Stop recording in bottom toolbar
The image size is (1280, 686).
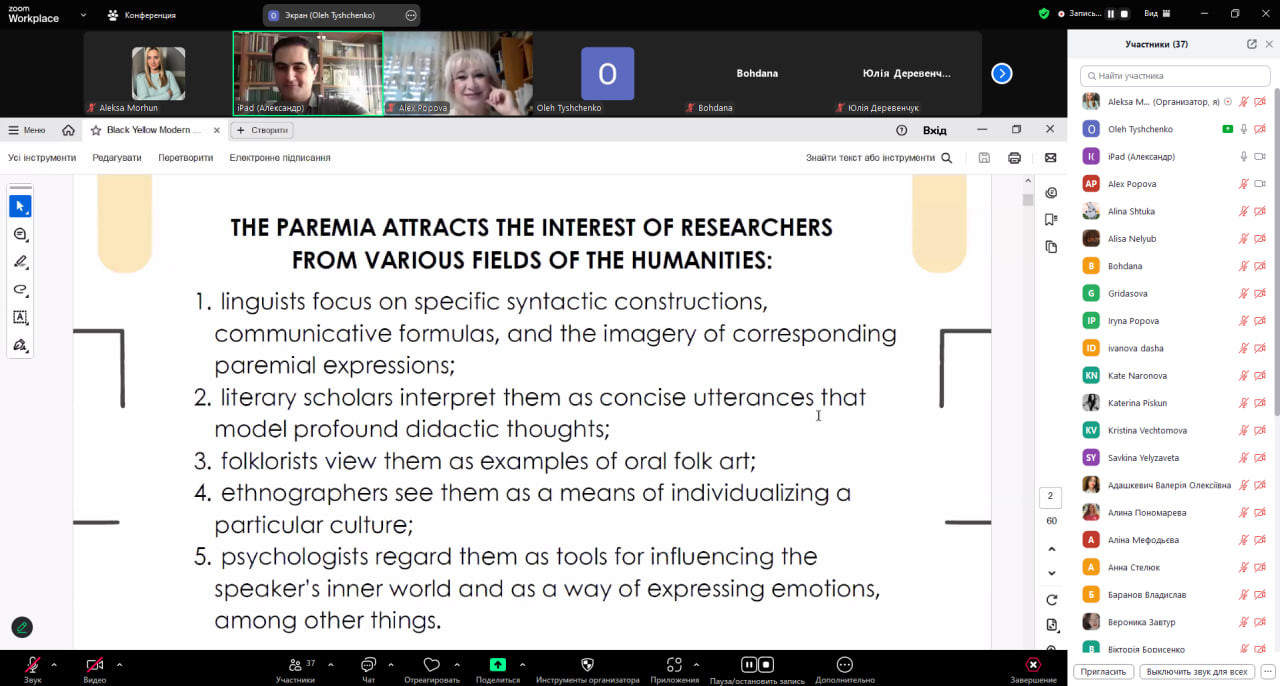pos(766,664)
